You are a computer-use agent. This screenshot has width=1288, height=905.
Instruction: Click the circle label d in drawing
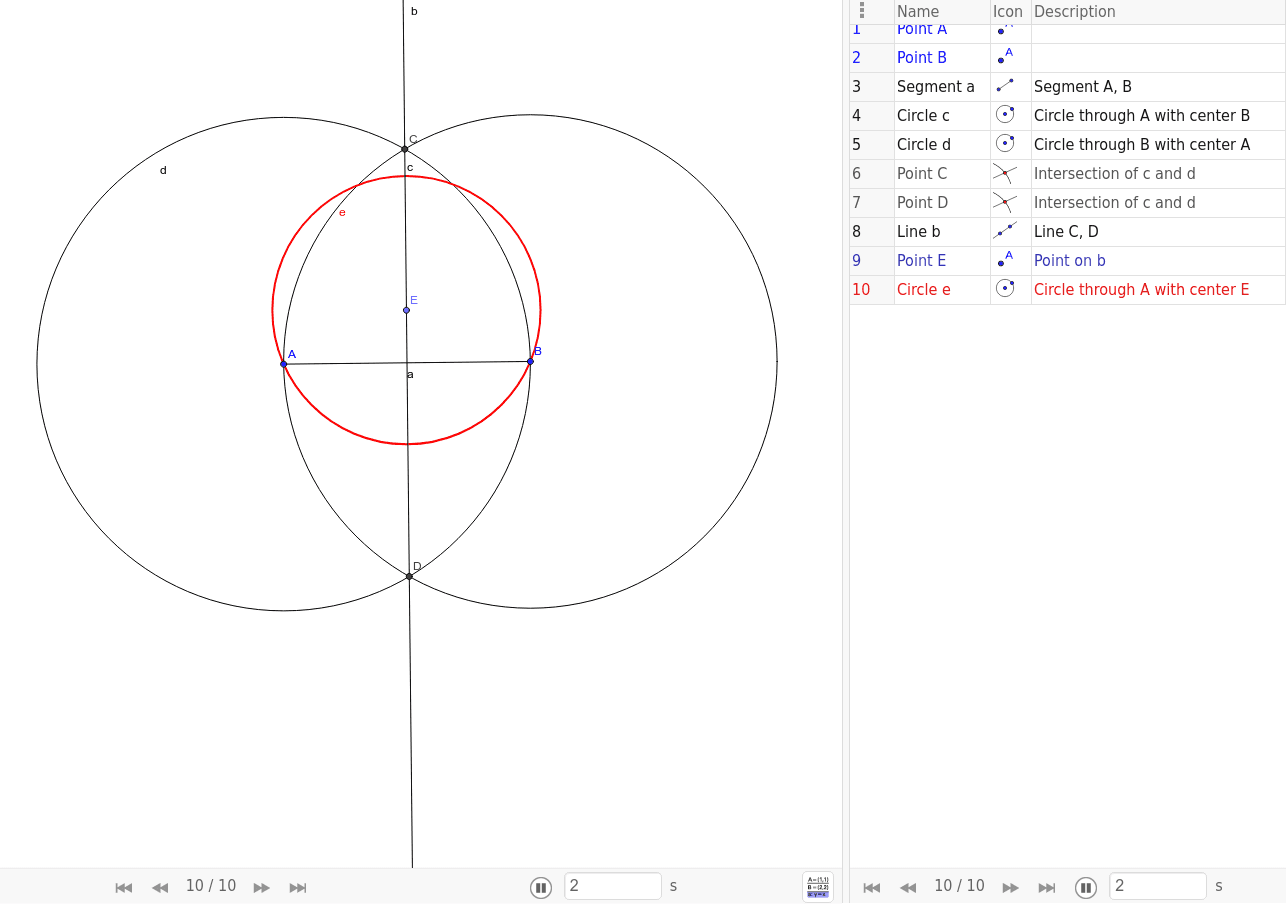(x=163, y=170)
